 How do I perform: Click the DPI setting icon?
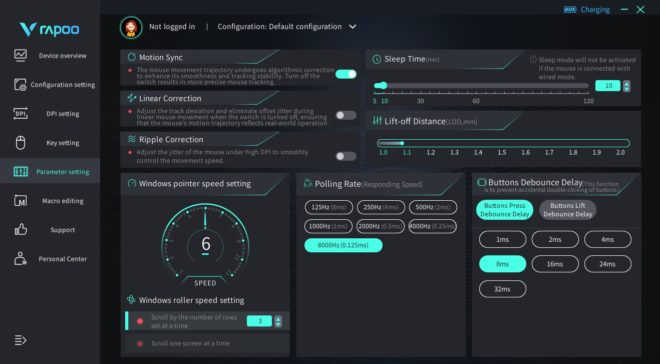pos(20,114)
